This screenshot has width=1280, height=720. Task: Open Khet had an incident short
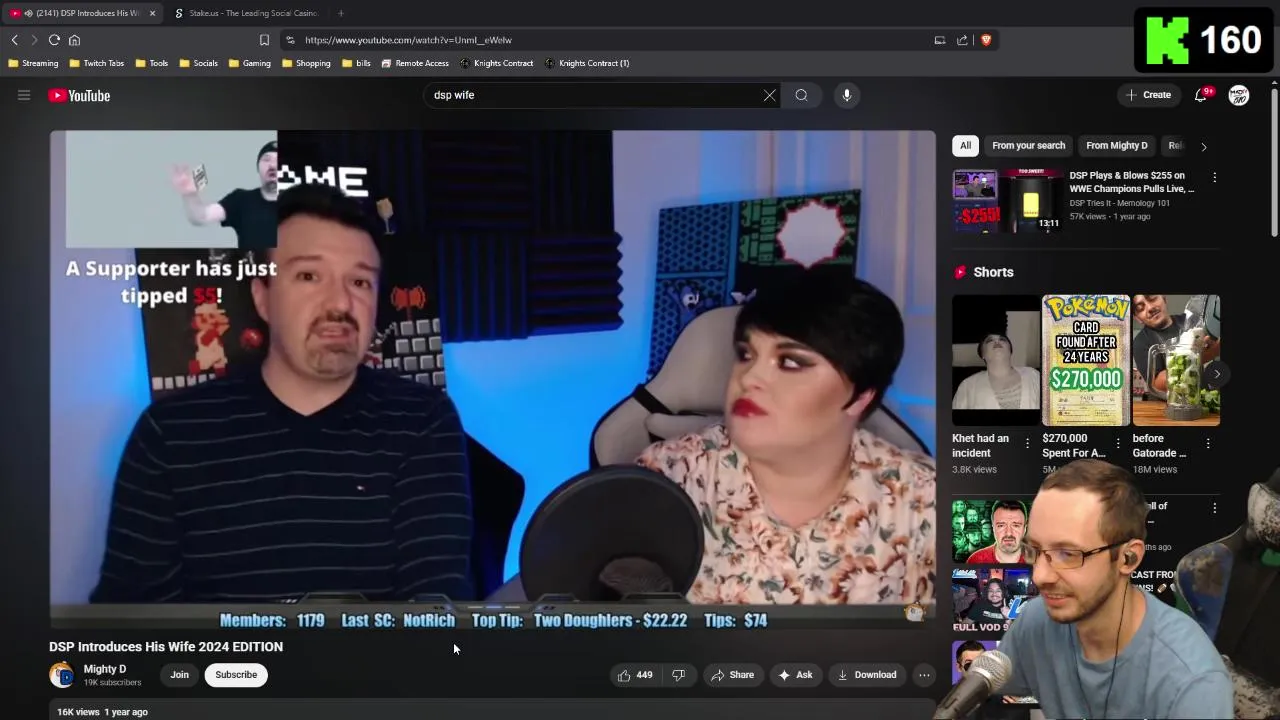pos(995,360)
